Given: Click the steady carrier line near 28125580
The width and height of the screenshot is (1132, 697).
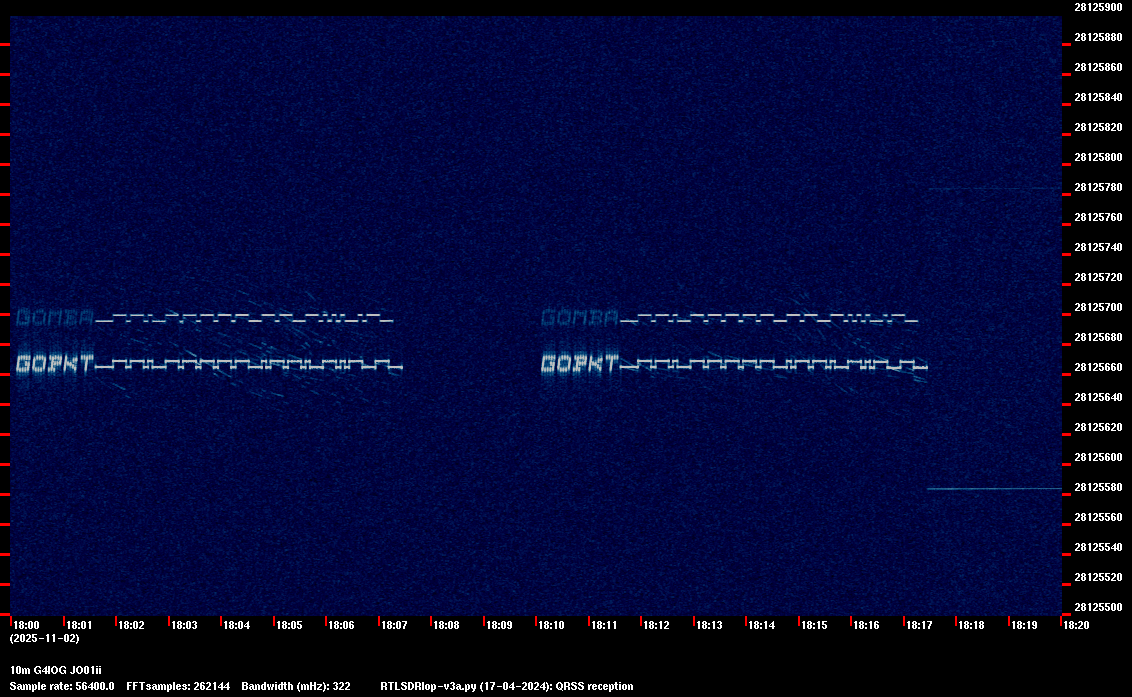Looking at the screenshot, I should (994, 489).
